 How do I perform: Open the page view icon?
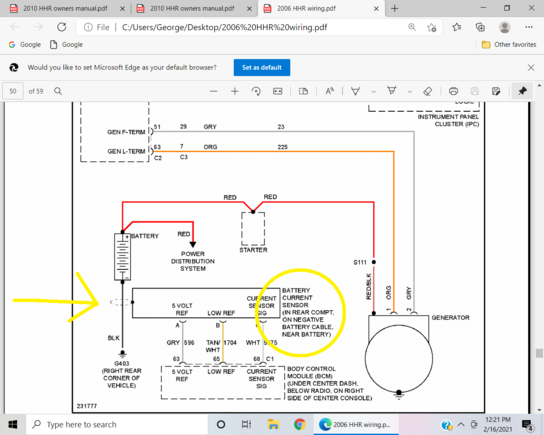pos(304,91)
